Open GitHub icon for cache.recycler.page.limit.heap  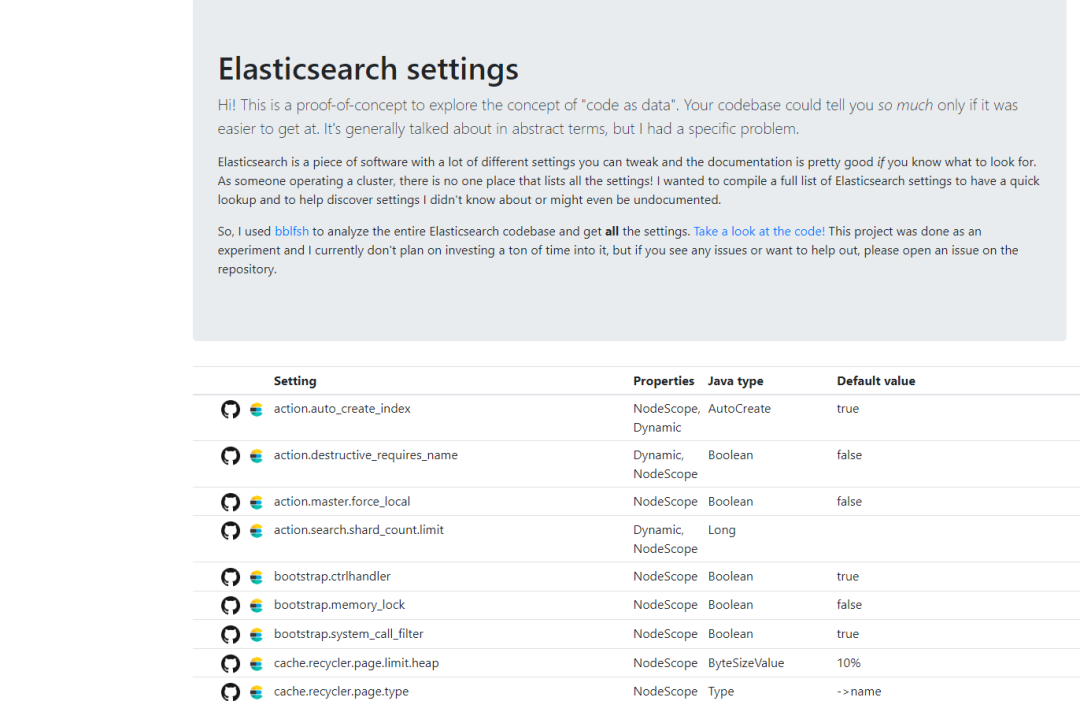[x=230, y=664]
